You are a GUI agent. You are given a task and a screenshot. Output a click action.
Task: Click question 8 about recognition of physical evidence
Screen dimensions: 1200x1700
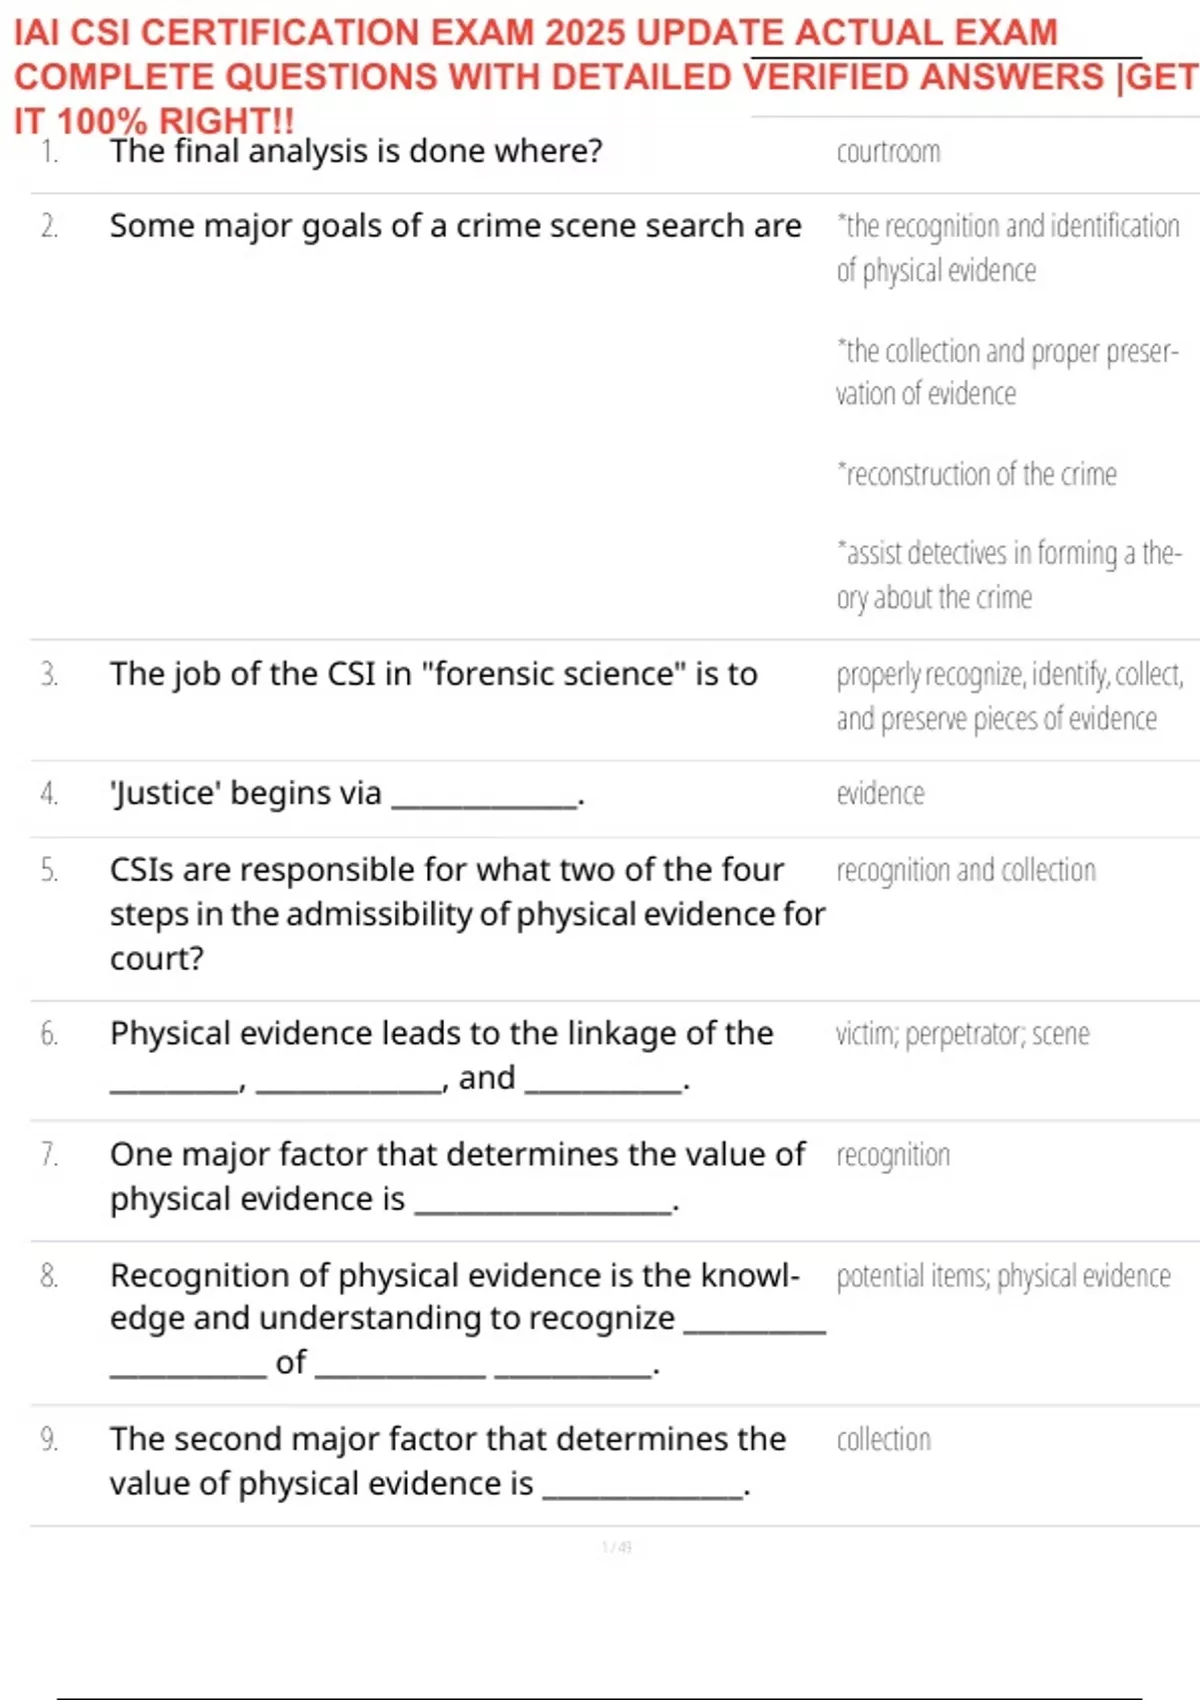(x=466, y=1318)
